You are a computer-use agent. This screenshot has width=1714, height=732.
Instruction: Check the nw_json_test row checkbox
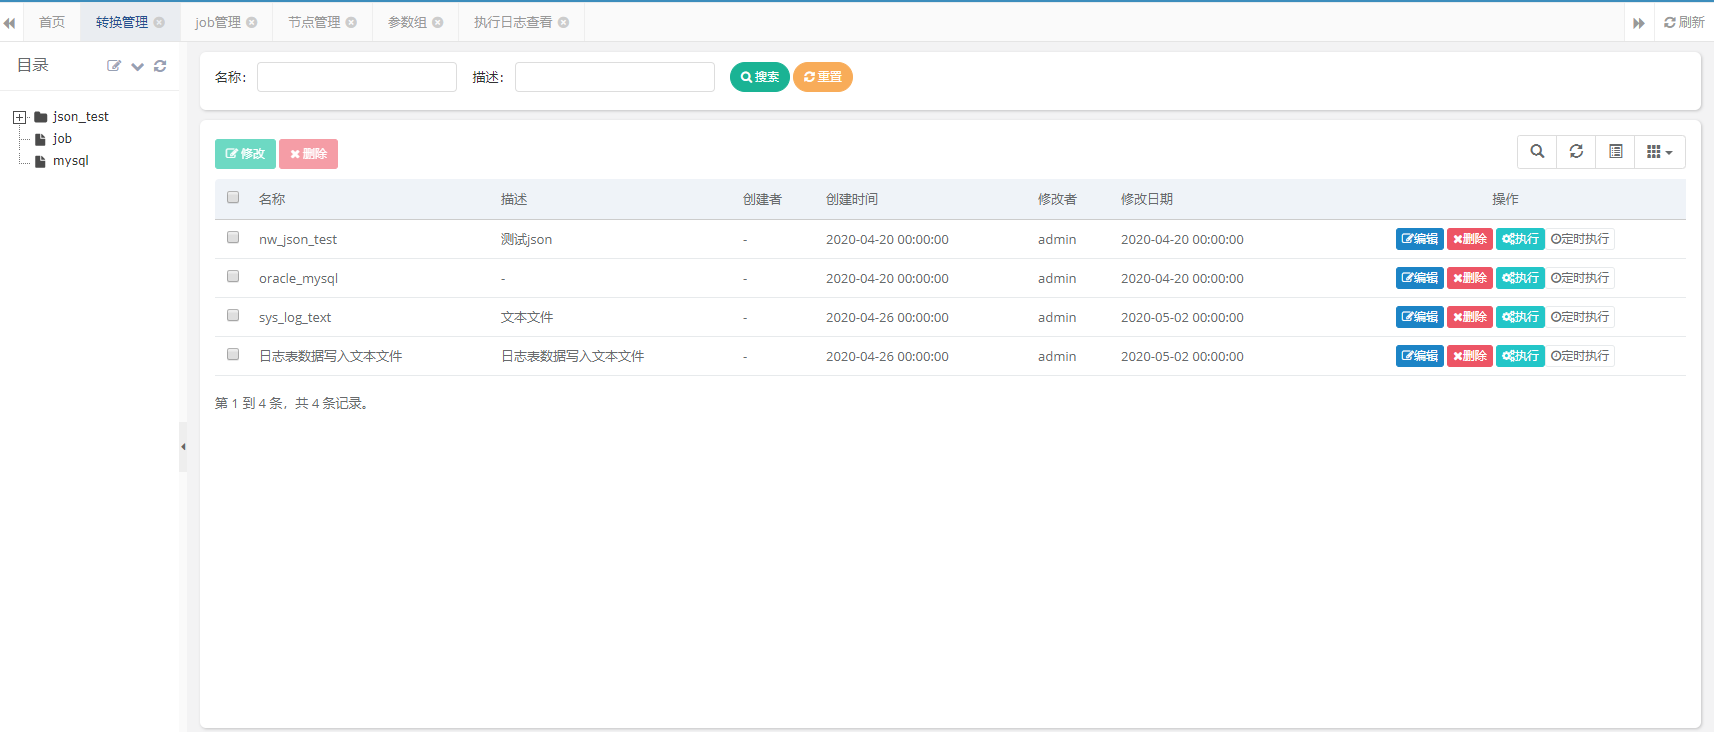[x=233, y=238]
